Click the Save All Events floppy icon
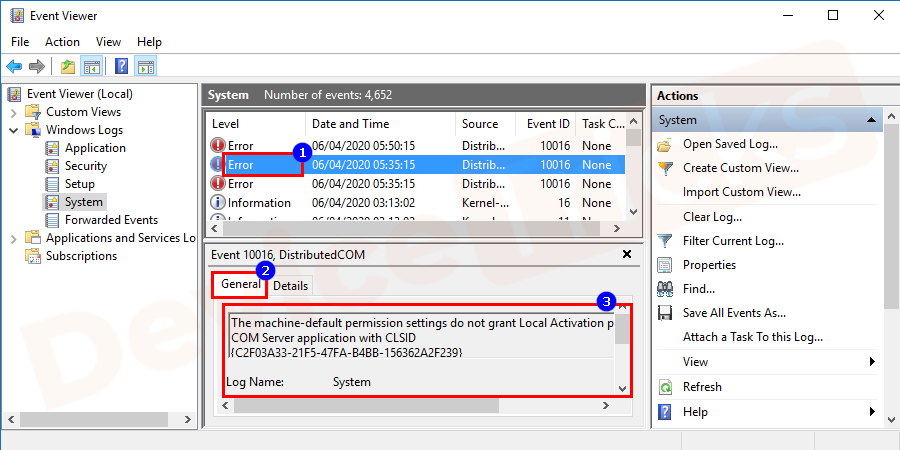Screen dimensions: 900x450 click(665, 313)
